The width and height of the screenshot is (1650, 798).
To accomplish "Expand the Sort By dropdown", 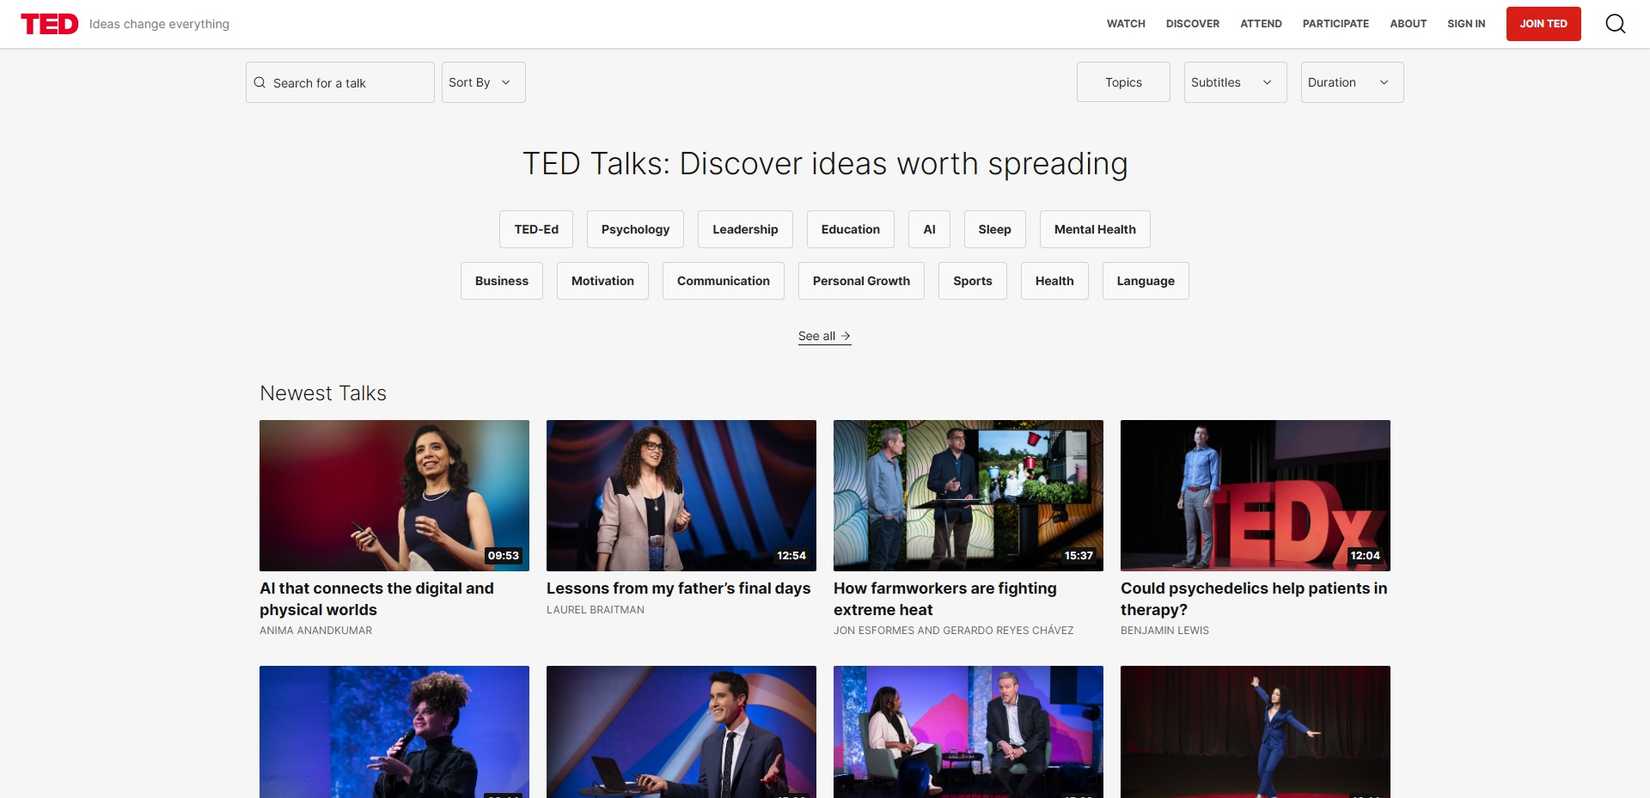I will [483, 83].
